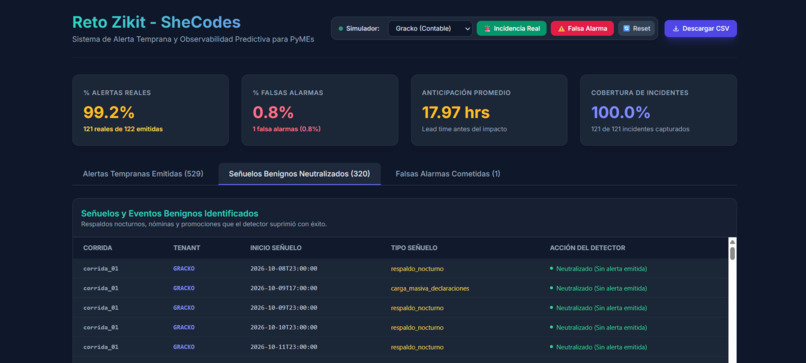The height and width of the screenshot is (363, 806).
Task: Switch to Alertas Tempranas Emitidas (529) tab
Action: (143, 174)
